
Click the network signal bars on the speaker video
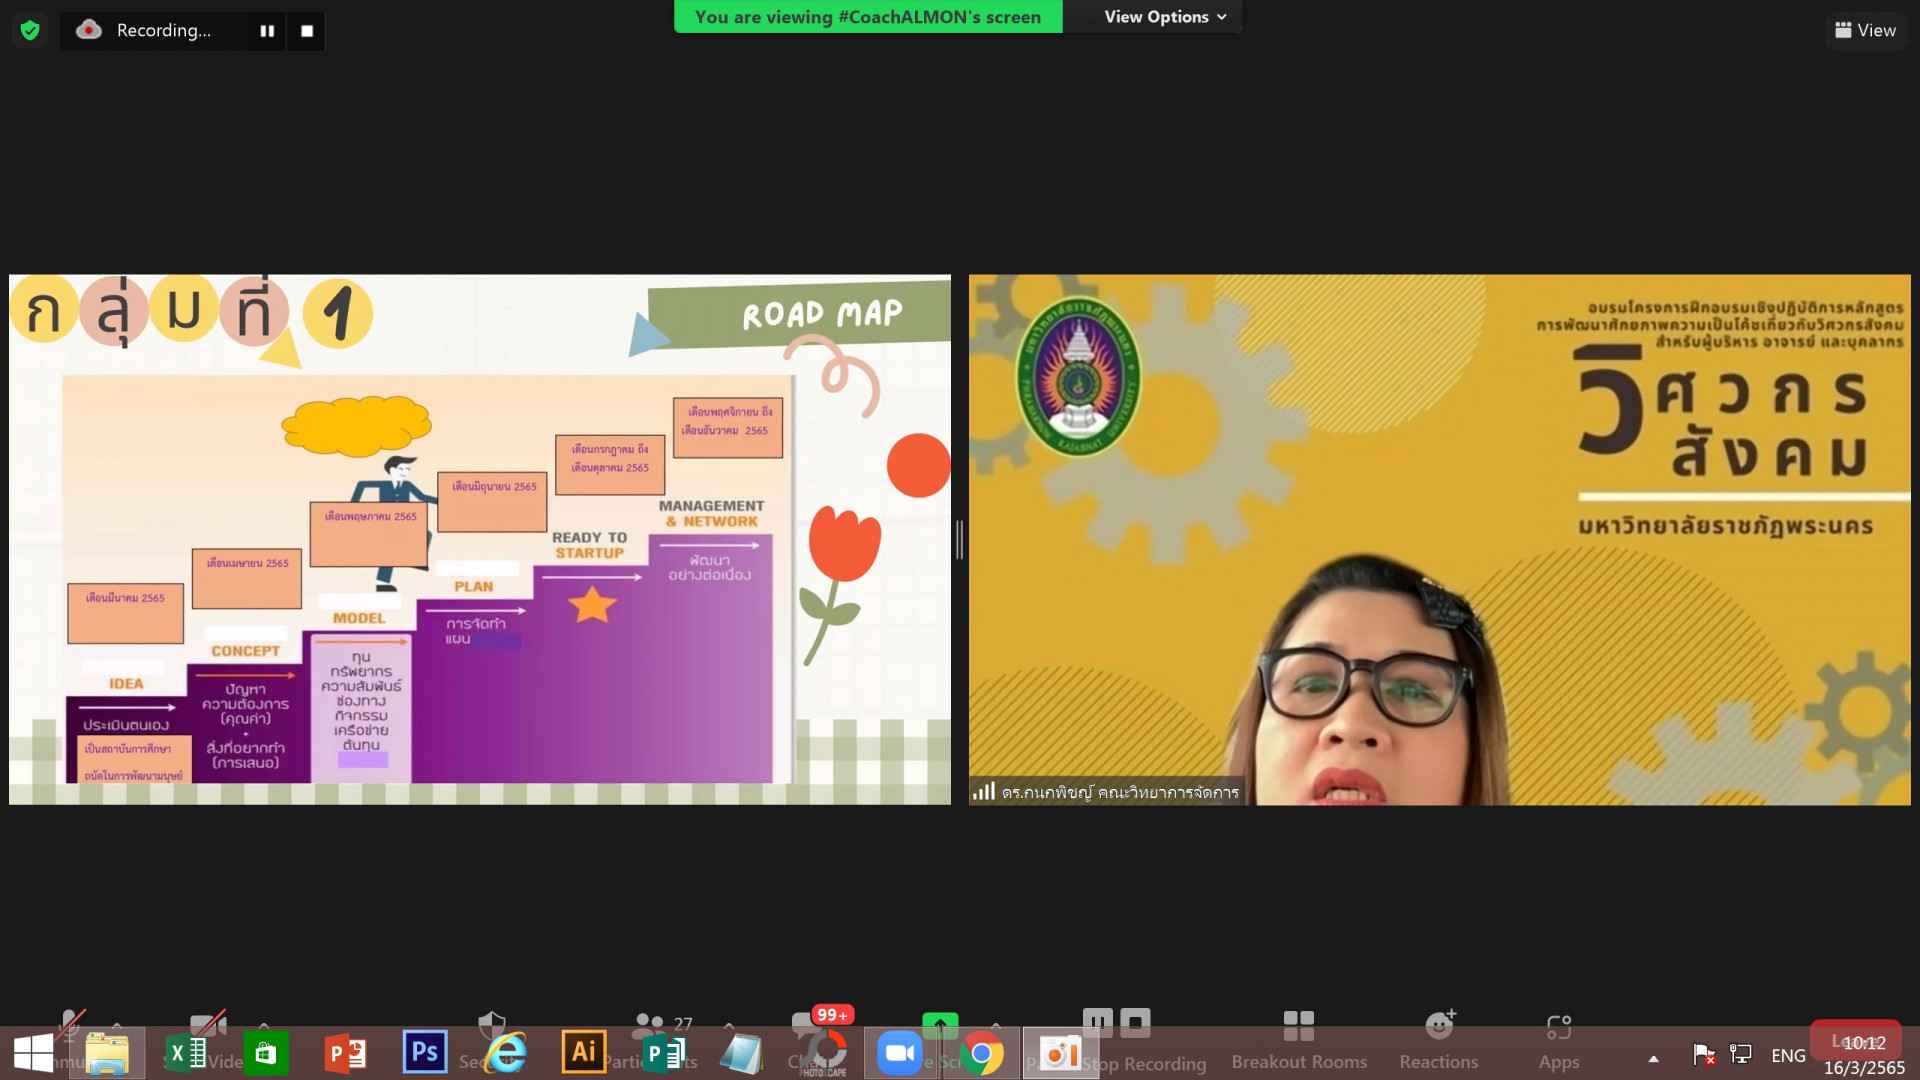tap(984, 791)
